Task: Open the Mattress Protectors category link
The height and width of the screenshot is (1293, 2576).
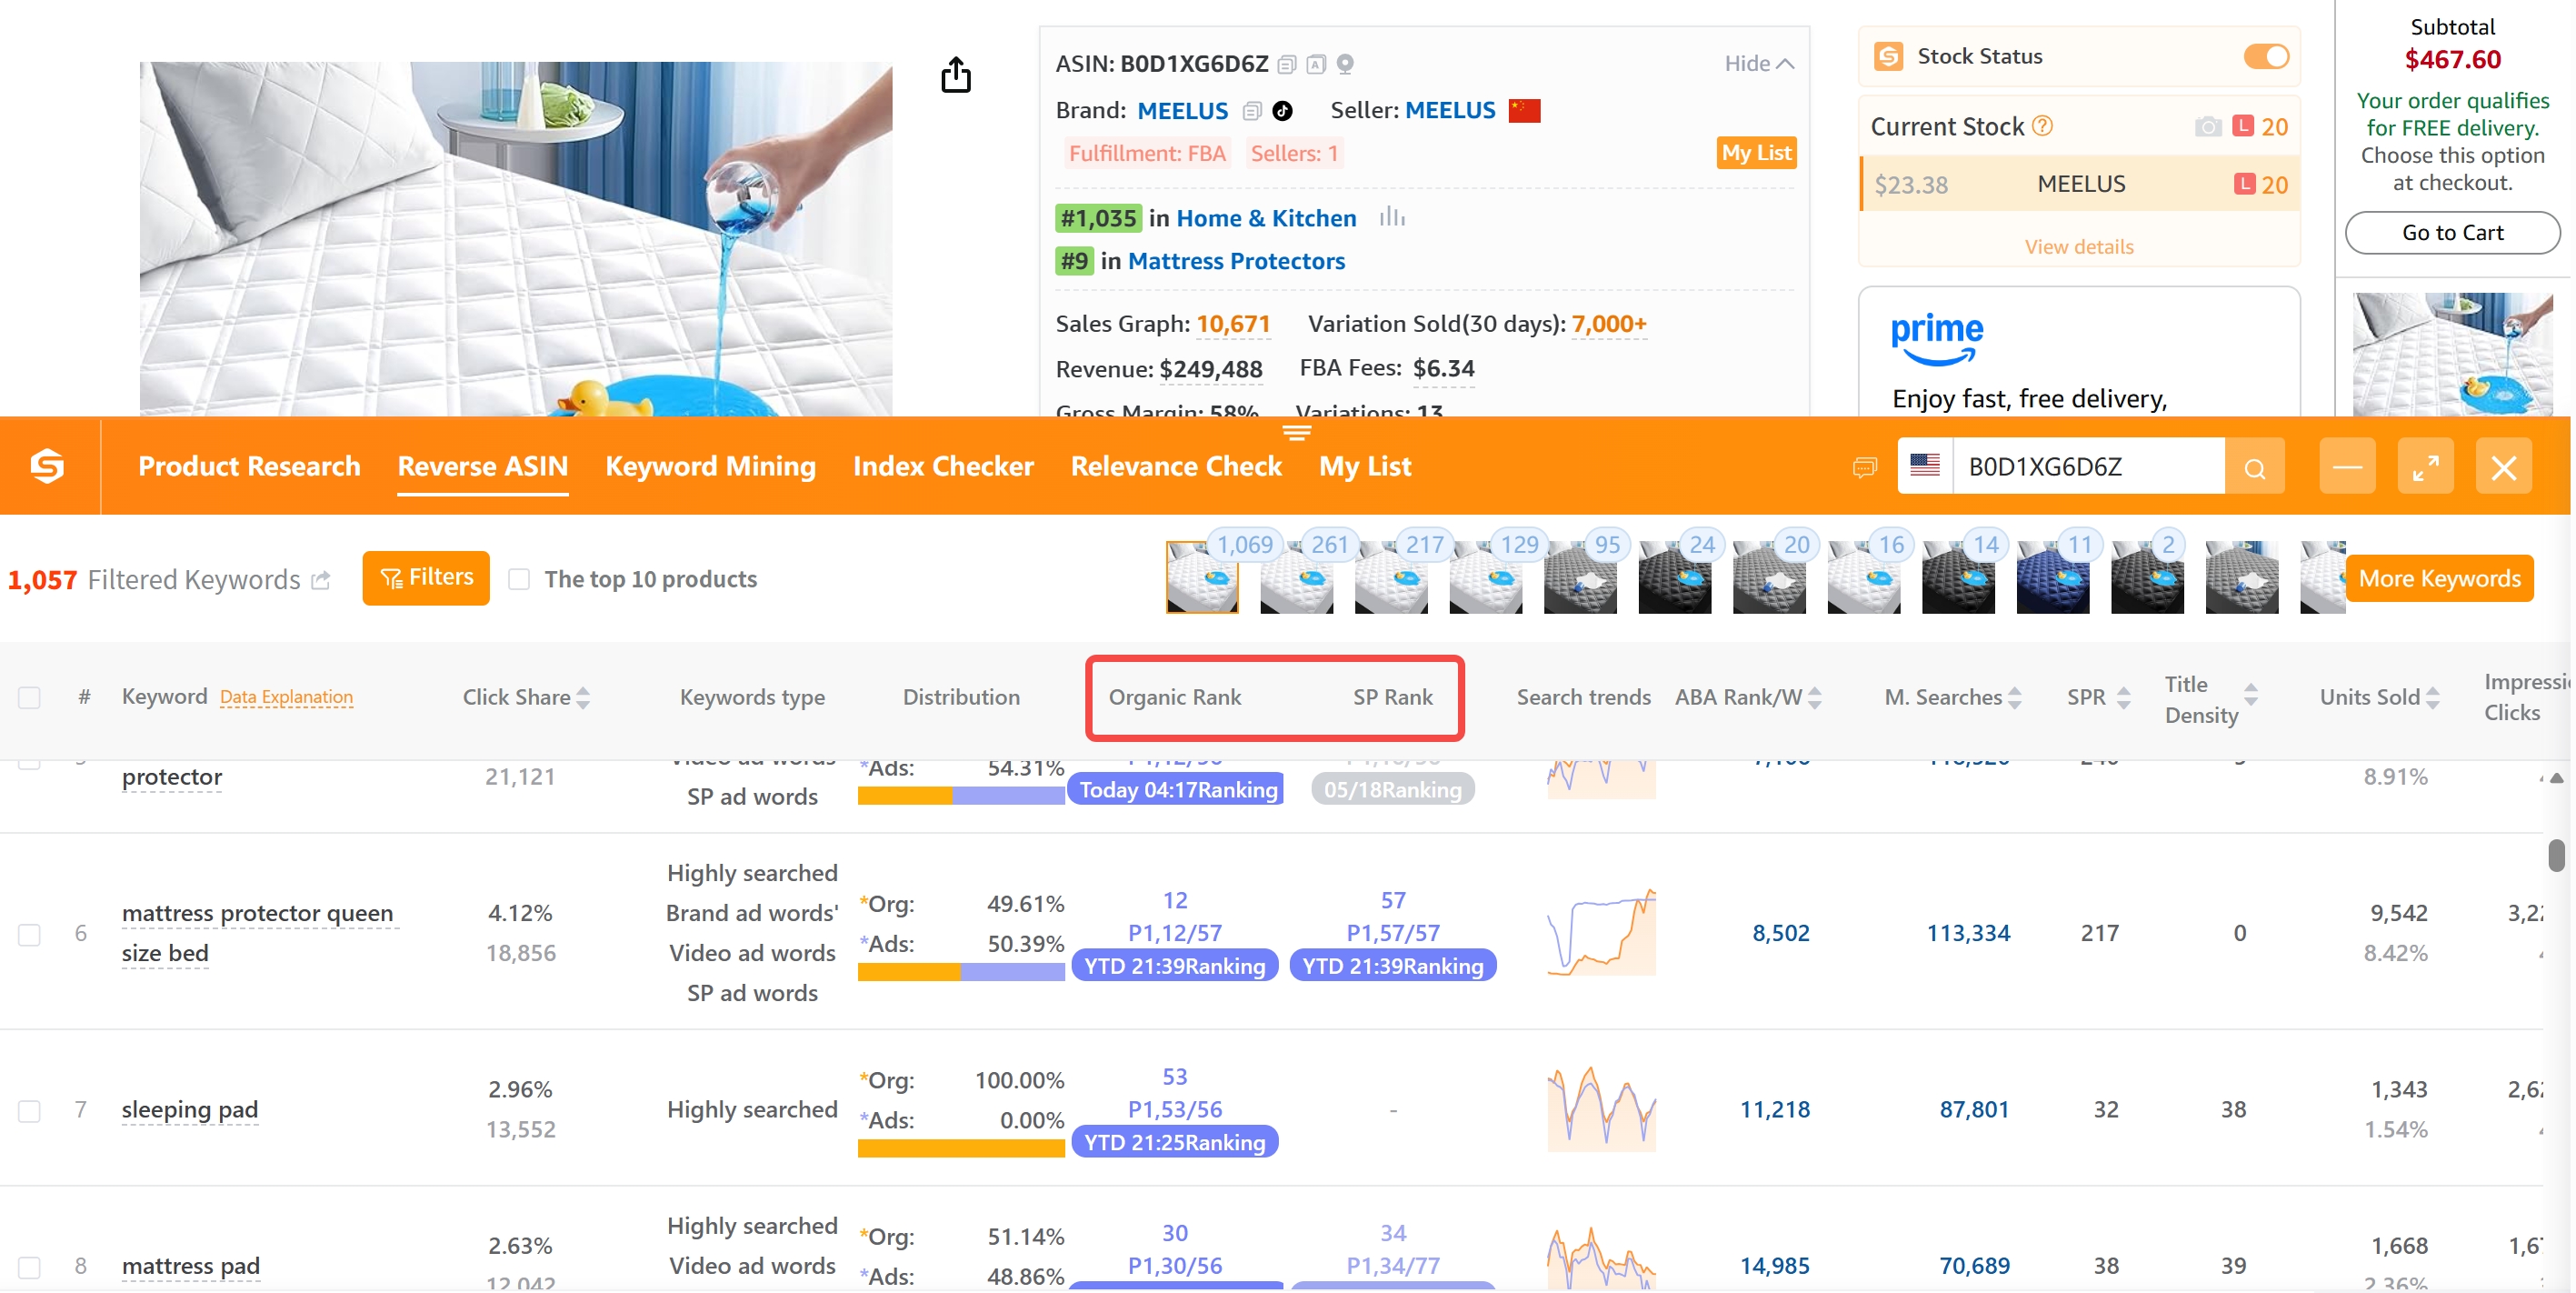Action: pos(1236,261)
